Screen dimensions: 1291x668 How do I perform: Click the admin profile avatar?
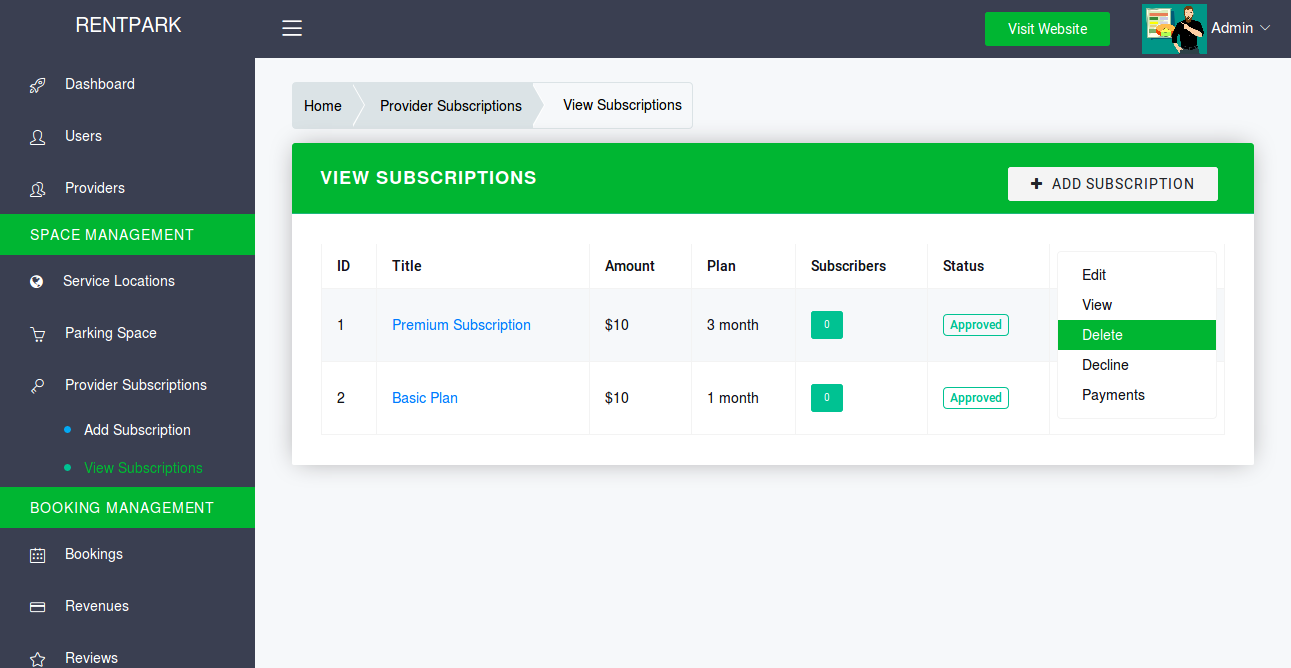coord(1174,29)
